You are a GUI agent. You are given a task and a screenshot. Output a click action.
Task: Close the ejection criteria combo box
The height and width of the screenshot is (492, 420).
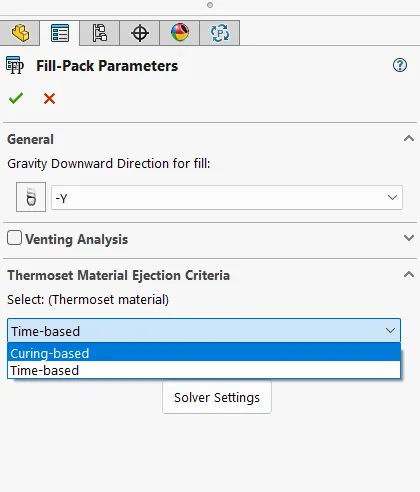pyautogui.click(x=390, y=330)
